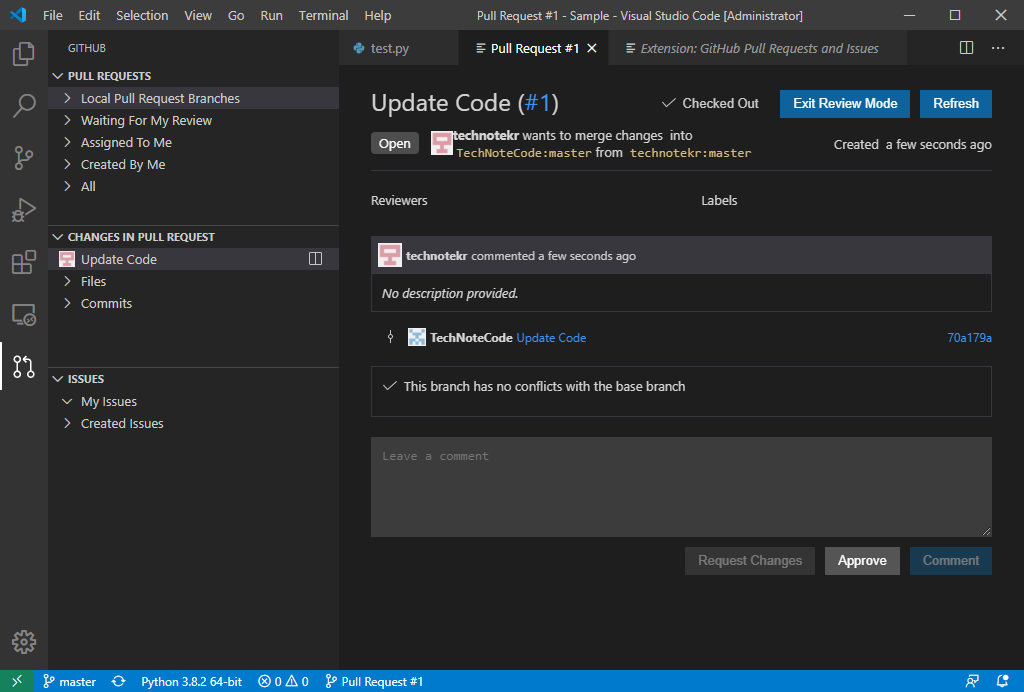1024x692 pixels.
Task: Open the Manage gear menu
Action: 23,642
